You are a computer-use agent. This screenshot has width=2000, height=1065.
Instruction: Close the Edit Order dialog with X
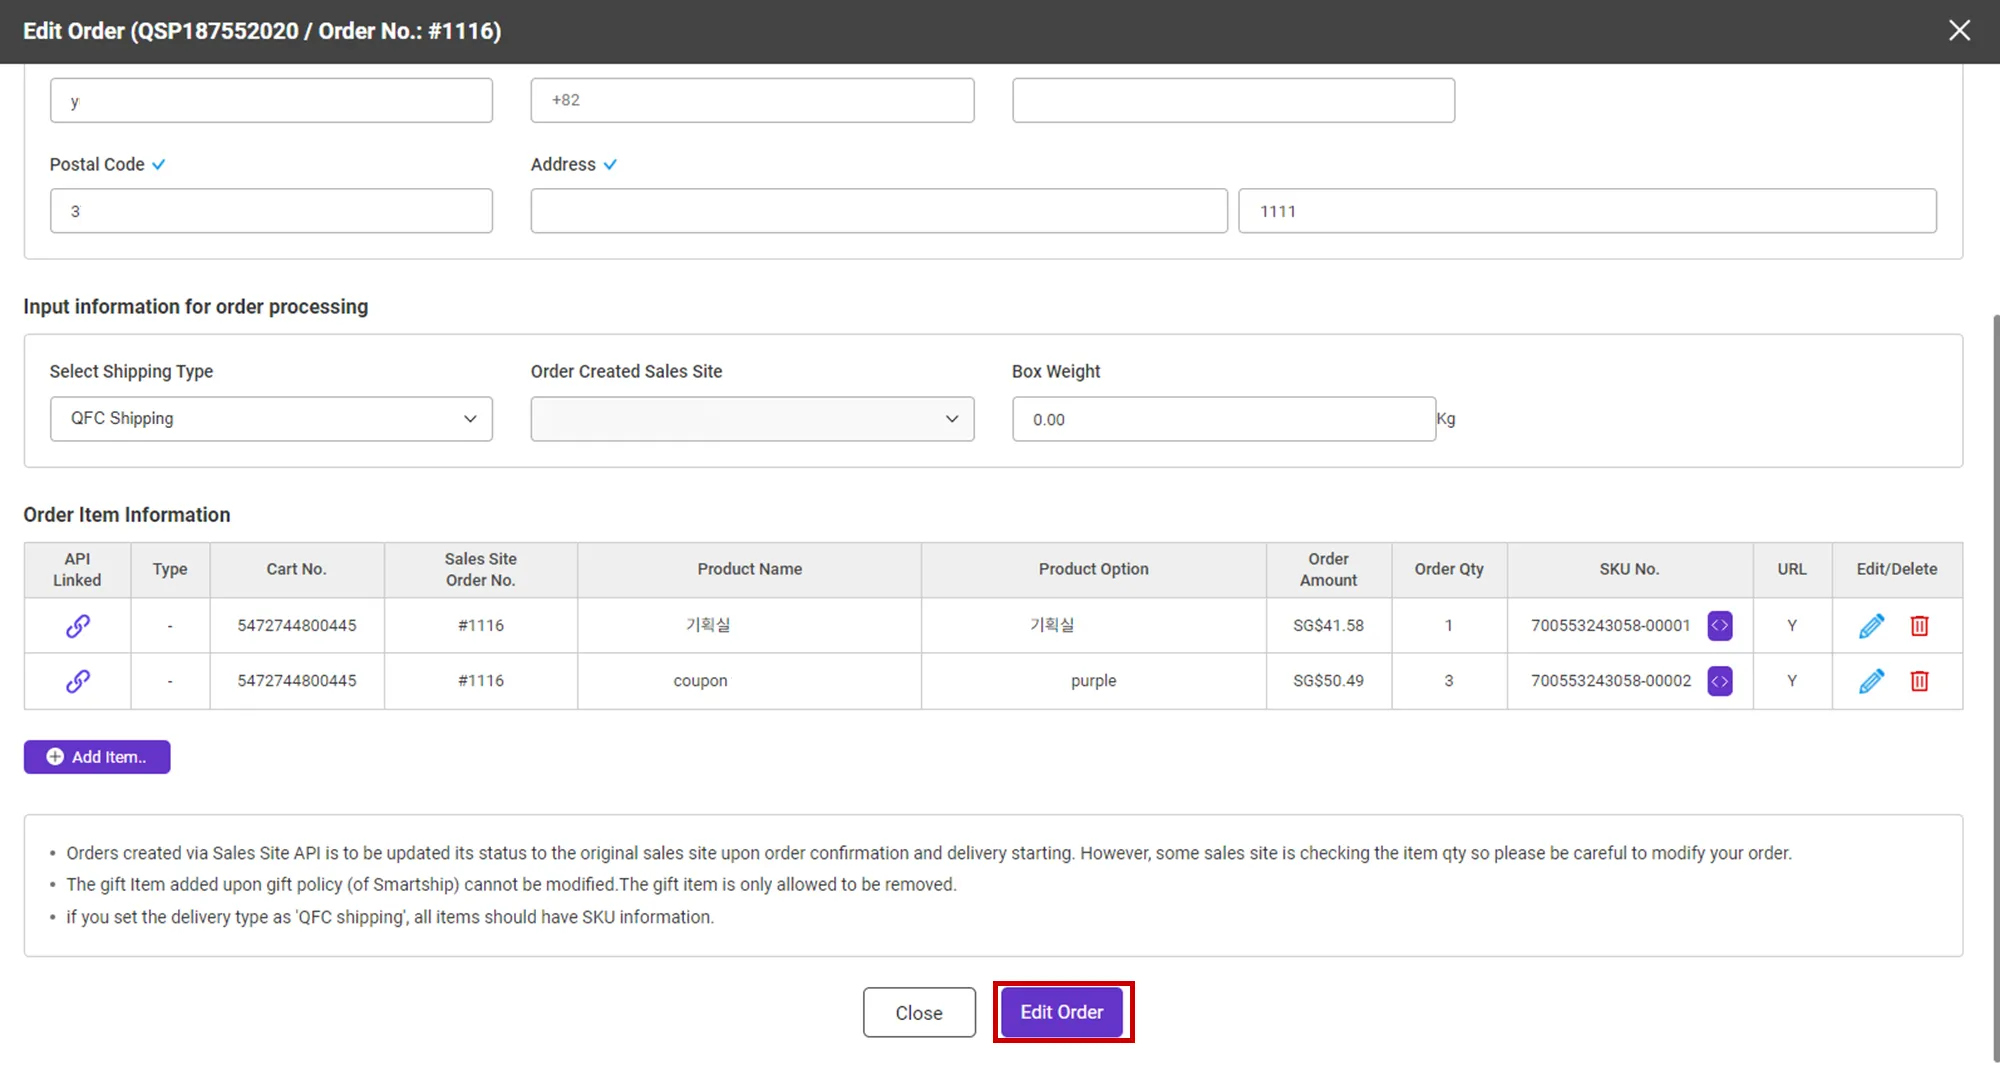tap(1959, 31)
